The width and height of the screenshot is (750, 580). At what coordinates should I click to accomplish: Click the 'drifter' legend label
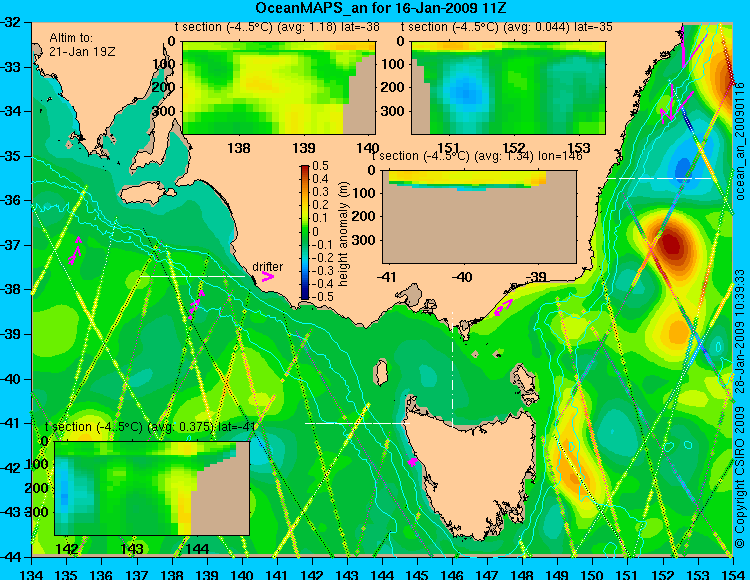[267, 267]
